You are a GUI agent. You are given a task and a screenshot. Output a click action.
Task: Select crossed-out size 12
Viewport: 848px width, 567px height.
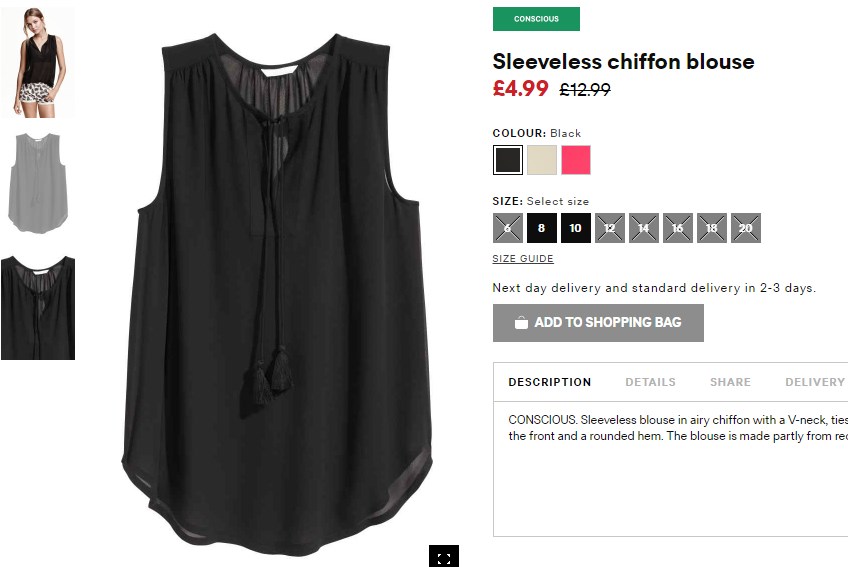point(610,228)
